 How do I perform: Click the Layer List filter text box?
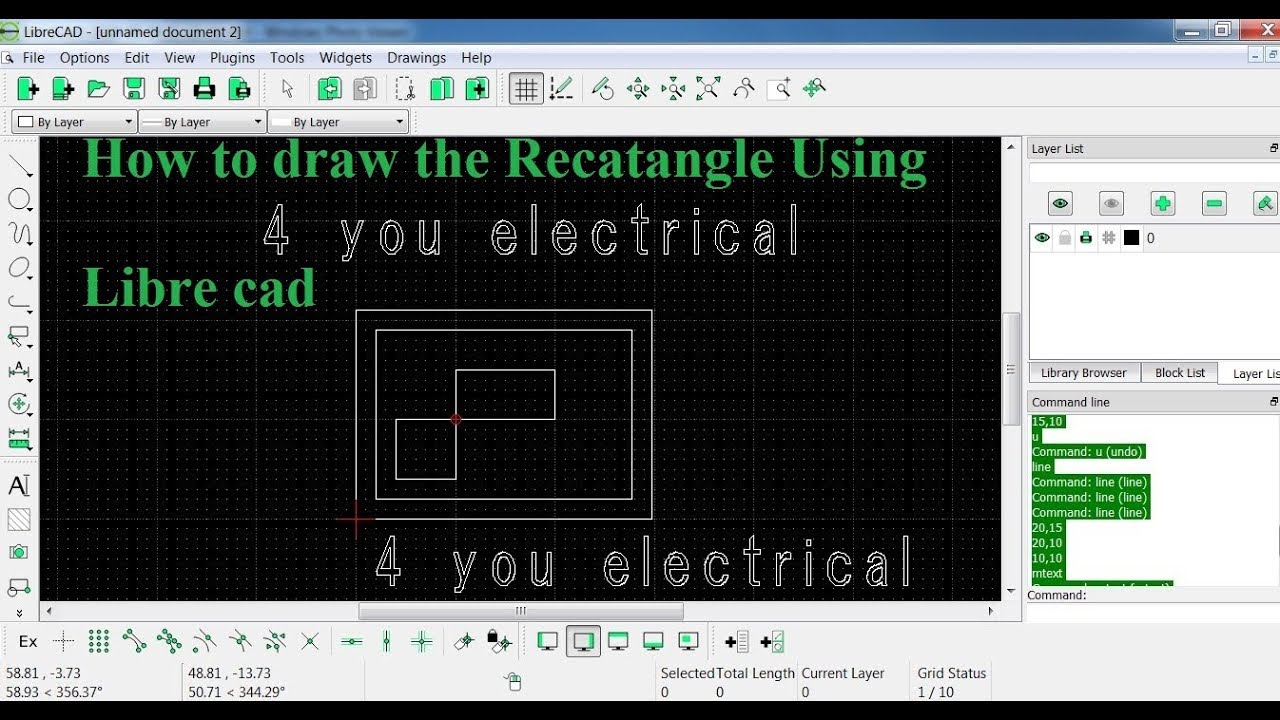tap(1154, 173)
